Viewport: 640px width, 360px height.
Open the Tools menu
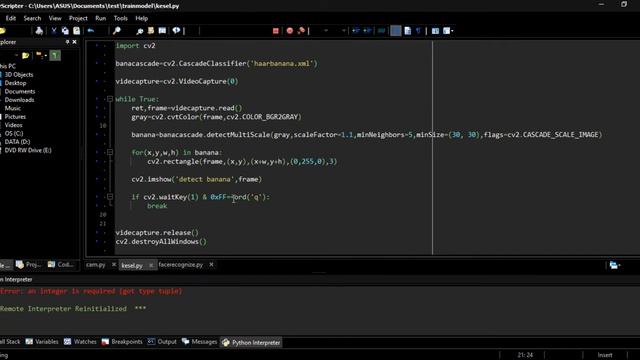click(120, 18)
